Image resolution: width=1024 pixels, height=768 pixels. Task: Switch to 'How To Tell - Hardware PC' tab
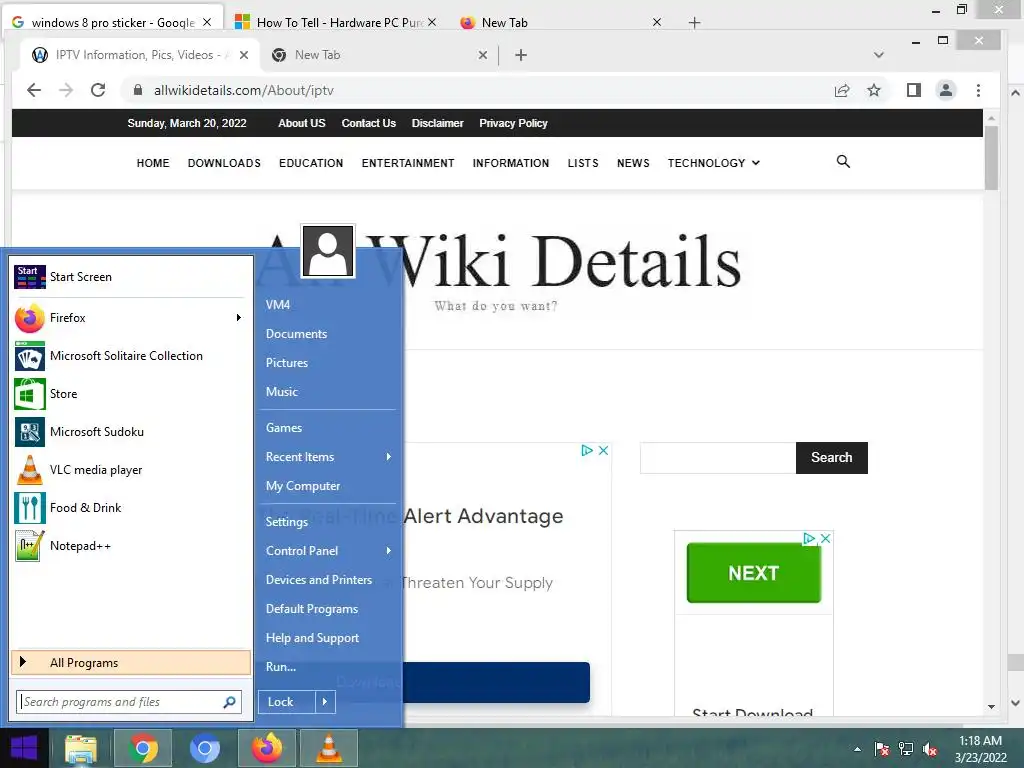(x=334, y=22)
